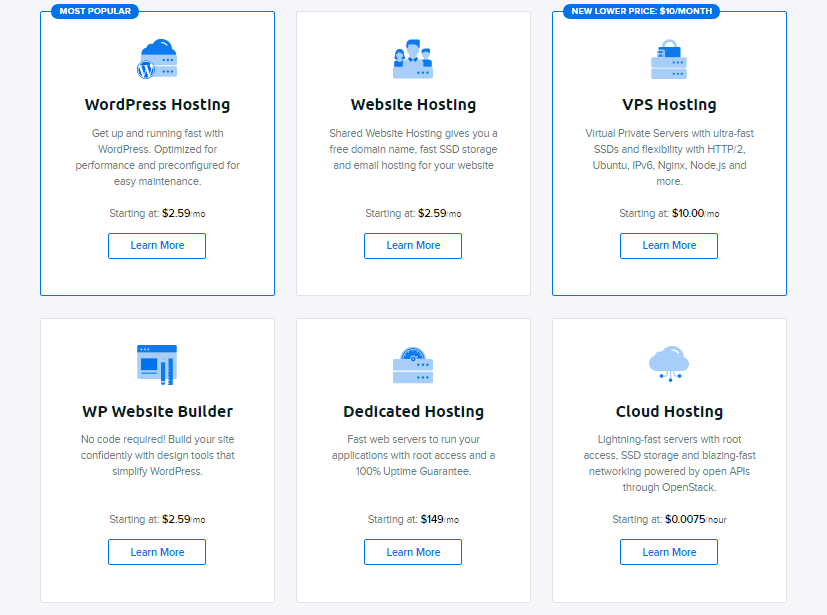
Task: Select the WordPress Hosting heading
Action: tap(157, 104)
